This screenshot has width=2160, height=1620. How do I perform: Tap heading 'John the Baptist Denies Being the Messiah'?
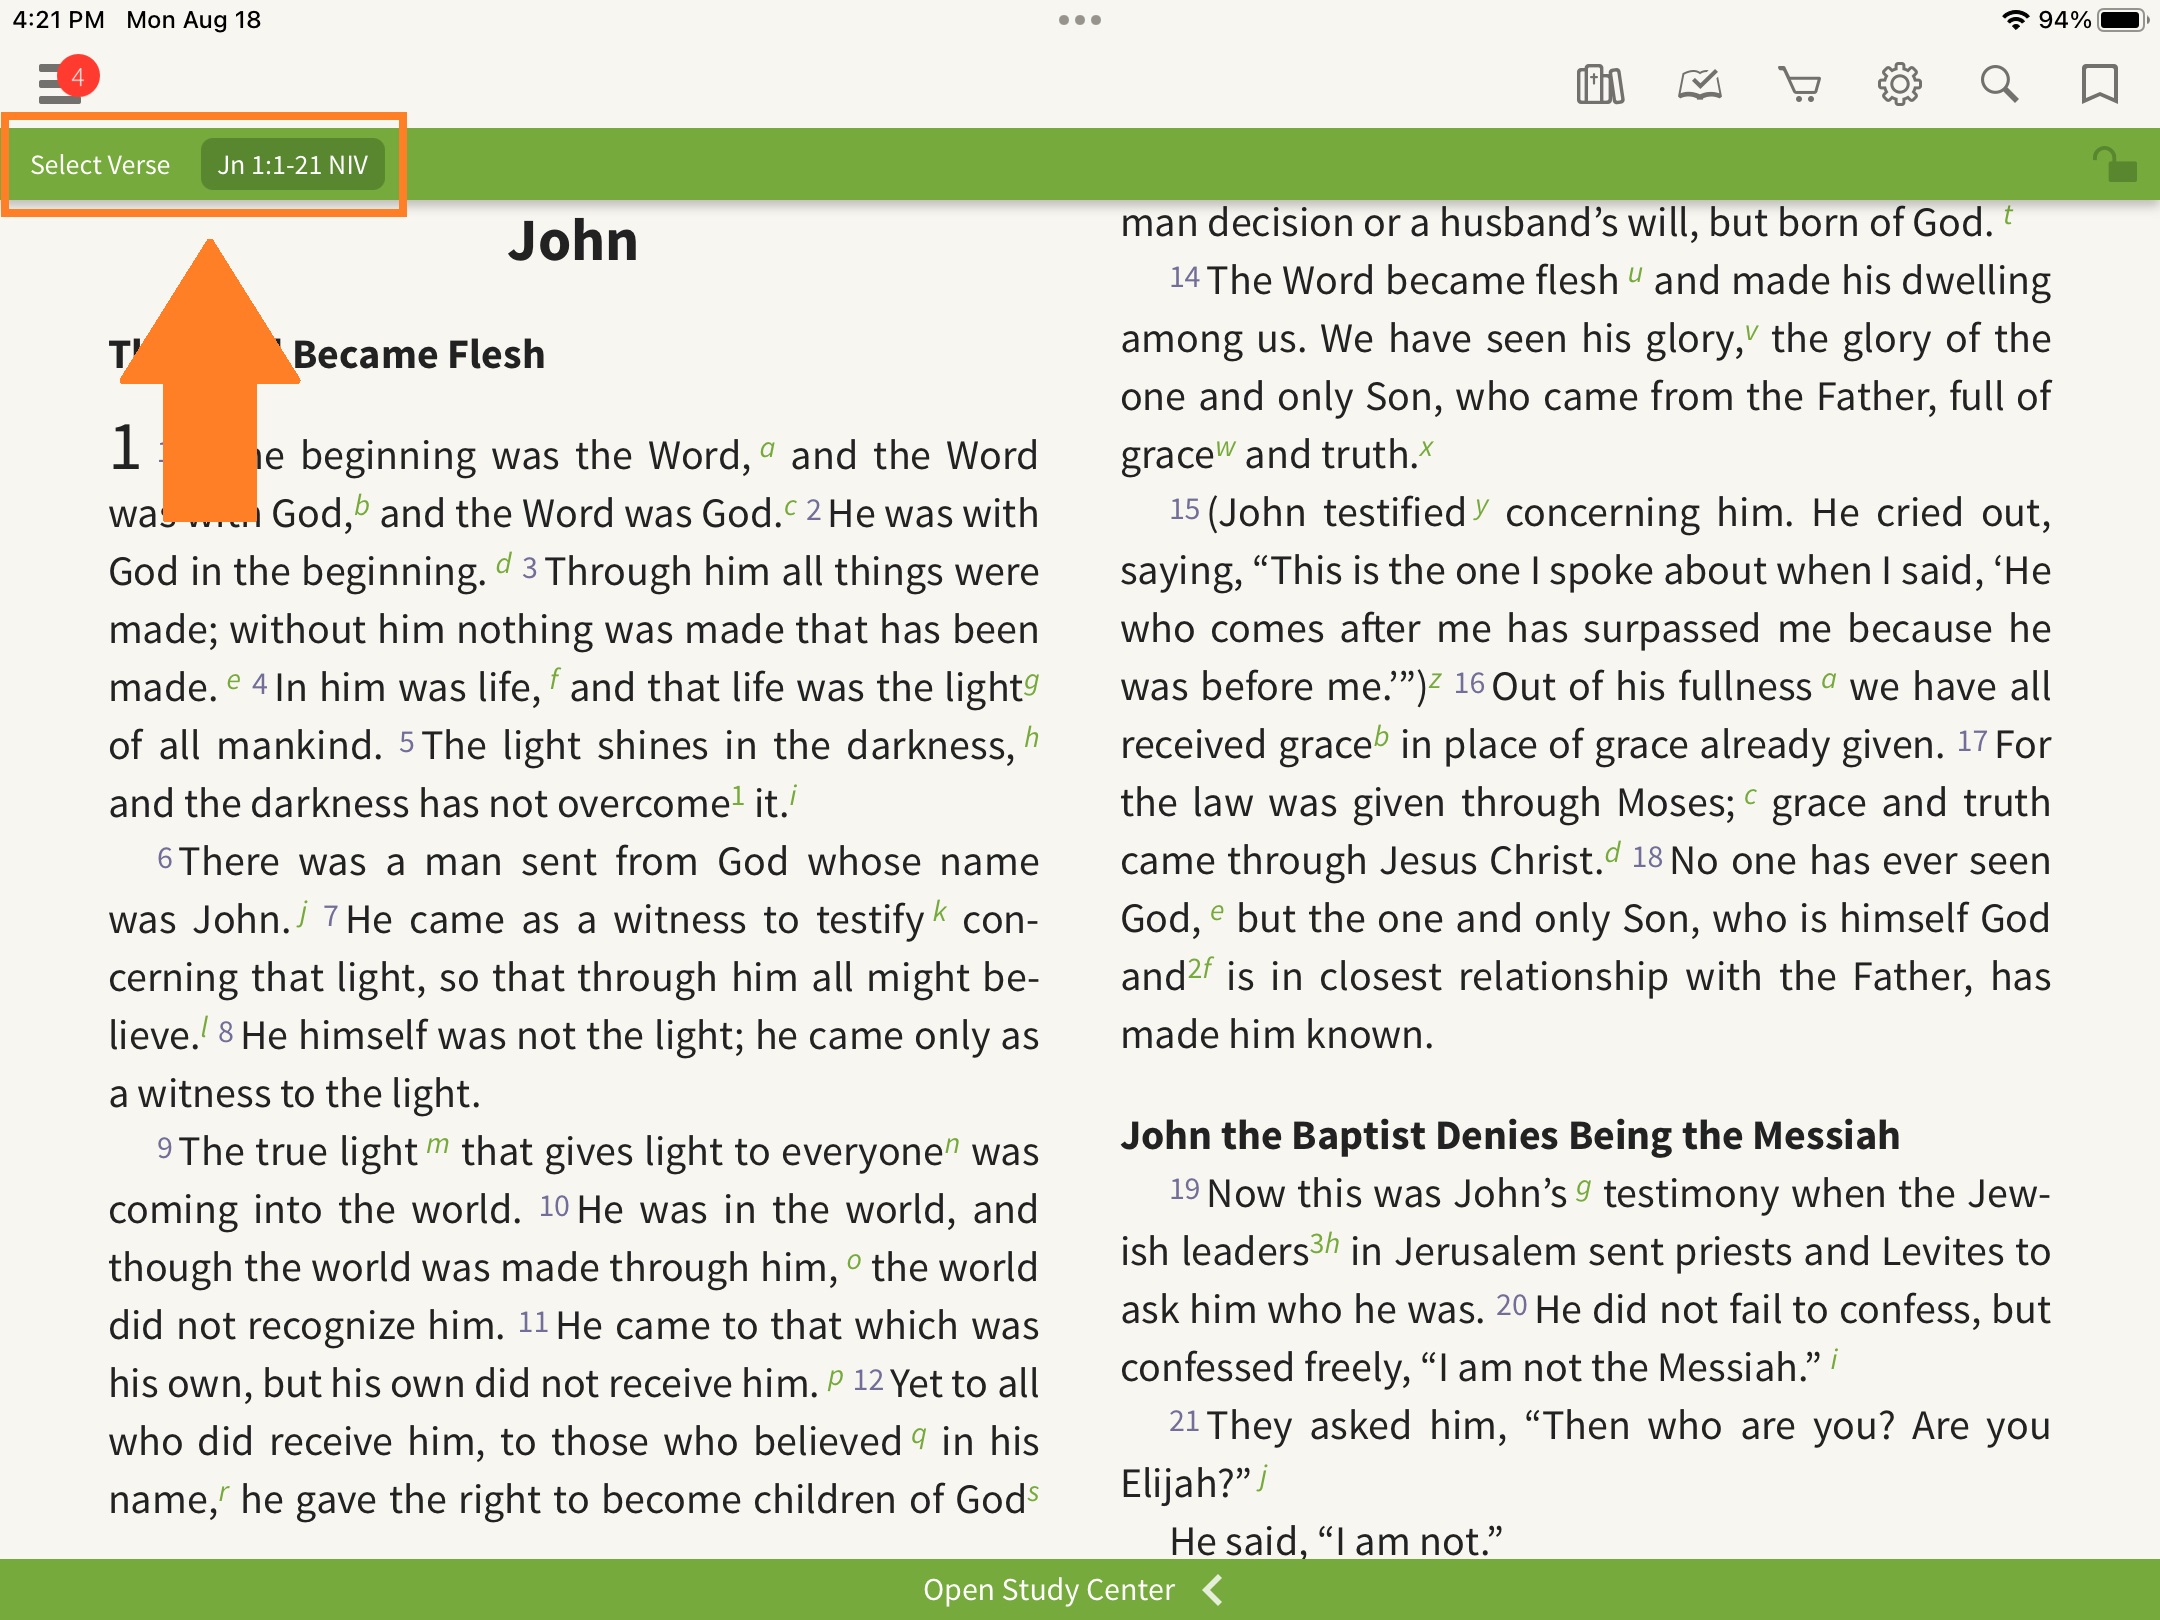(x=1510, y=1135)
